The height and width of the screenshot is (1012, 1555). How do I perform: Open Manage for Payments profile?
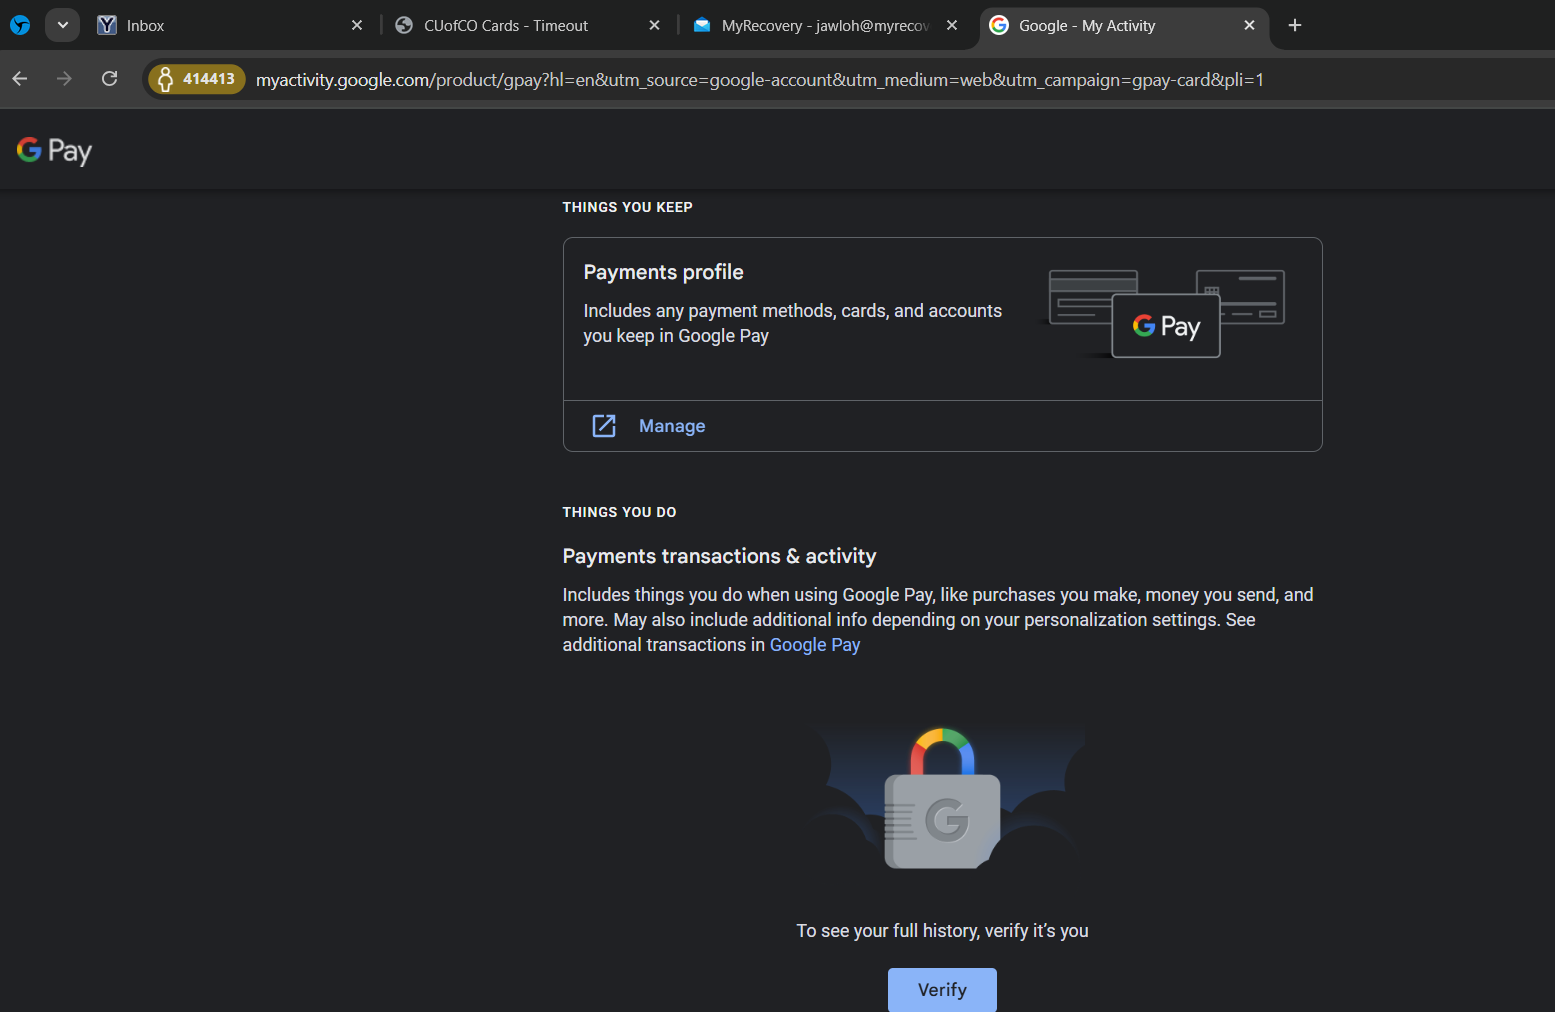tap(672, 426)
